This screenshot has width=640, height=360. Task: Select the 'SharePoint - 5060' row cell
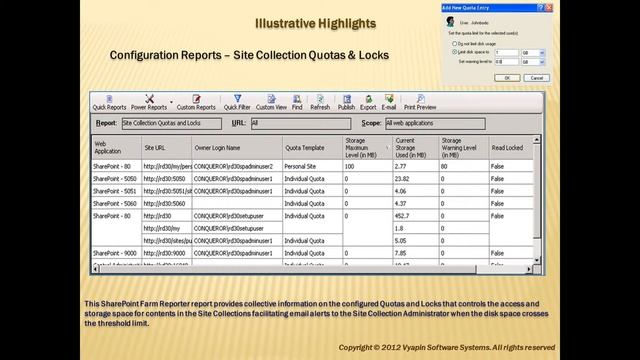117,203
